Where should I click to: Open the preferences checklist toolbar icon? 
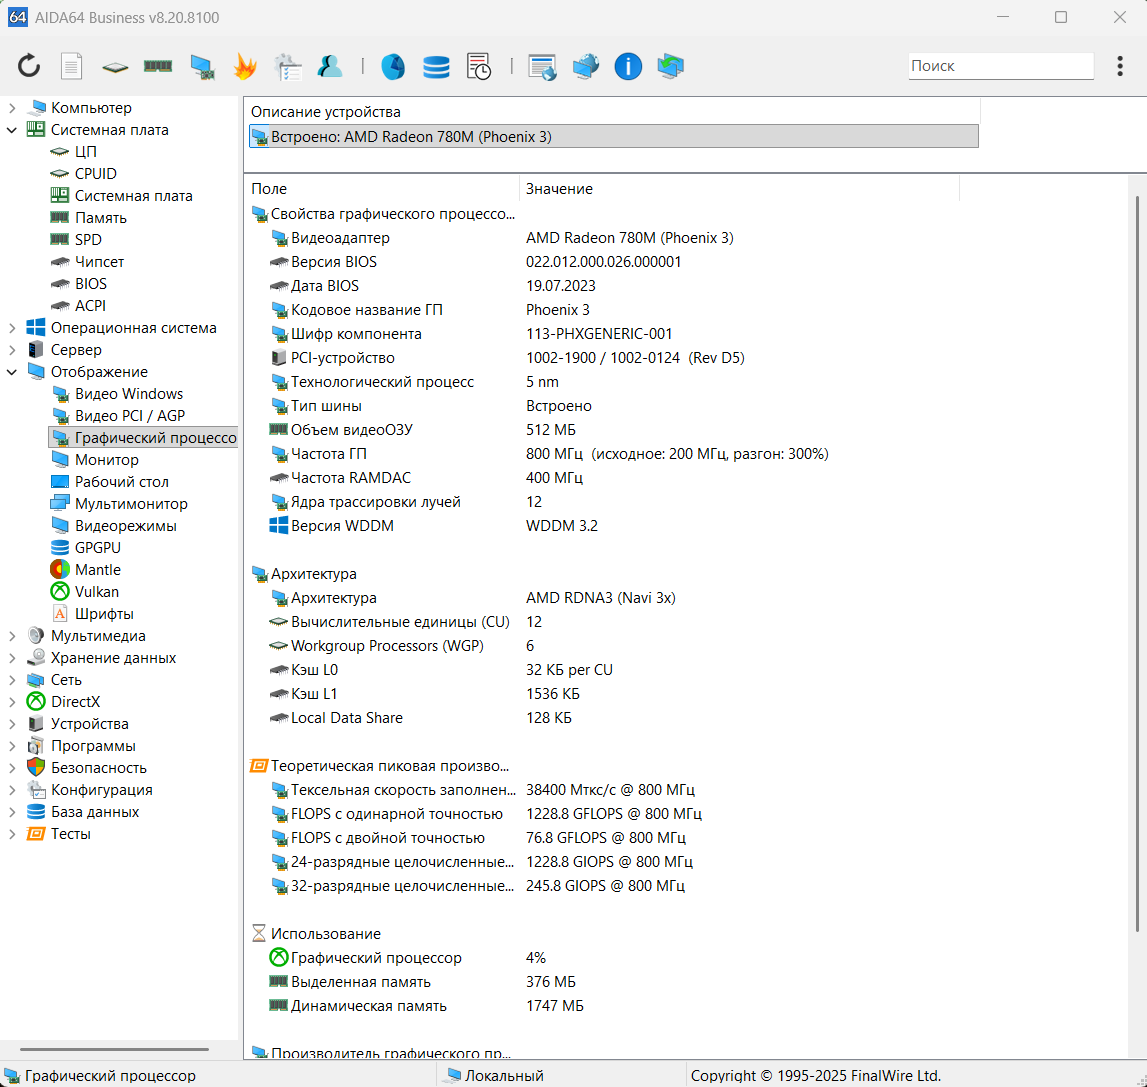(287, 67)
